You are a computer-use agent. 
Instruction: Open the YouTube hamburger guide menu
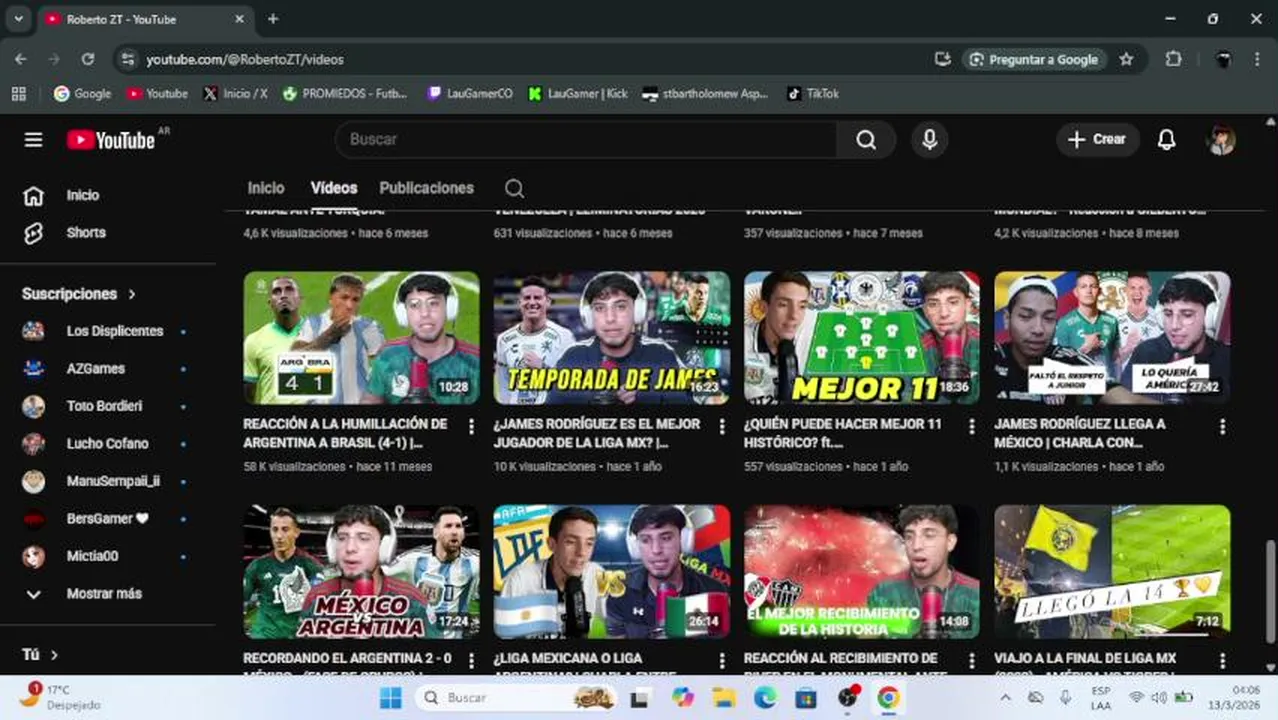(33, 140)
